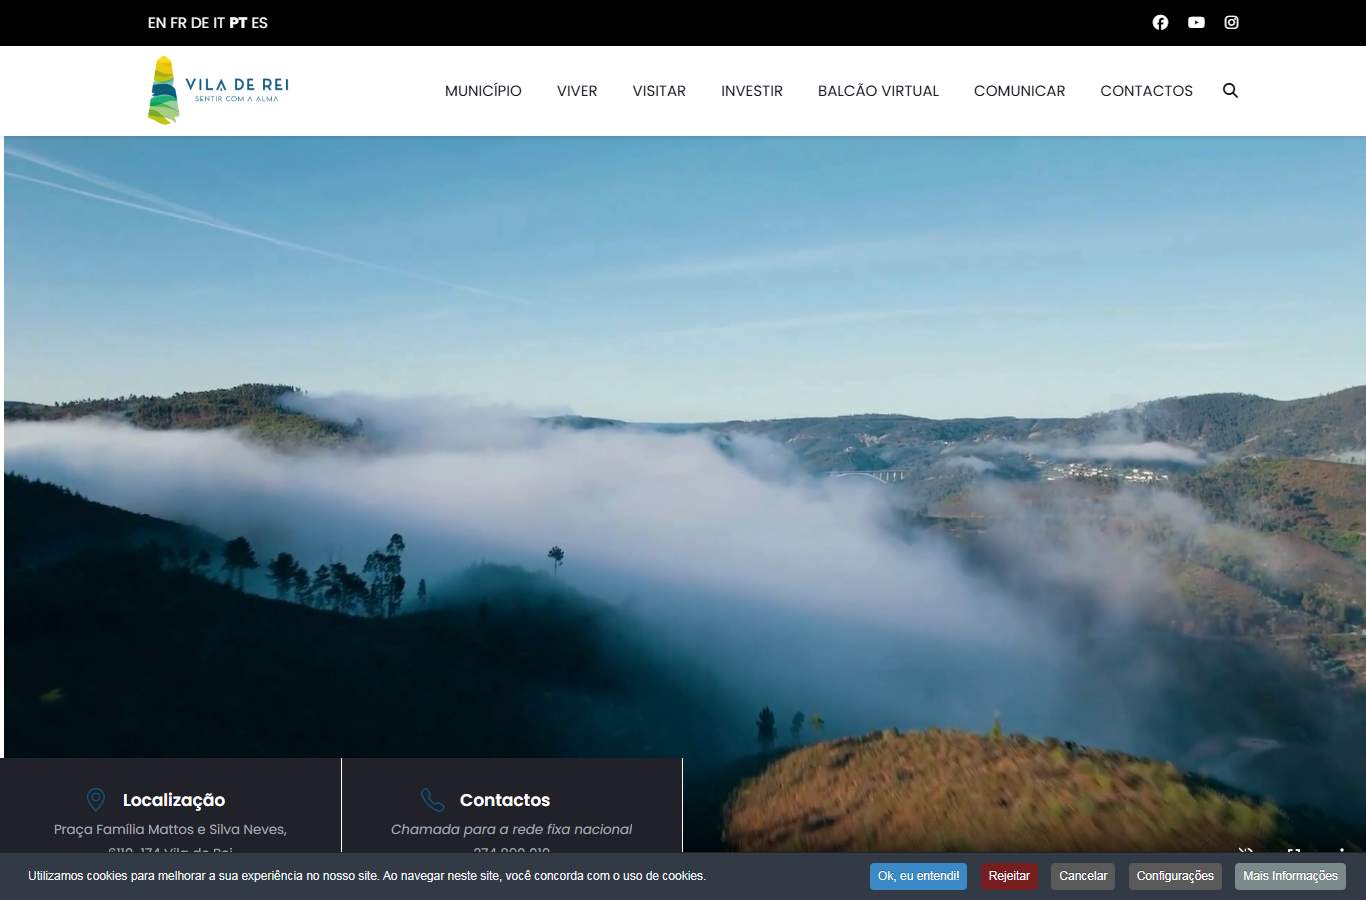1366x900 pixels.
Task: Click the address 'Praça Família Mattos e Silva Neves,'
Action: pos(170,829)
